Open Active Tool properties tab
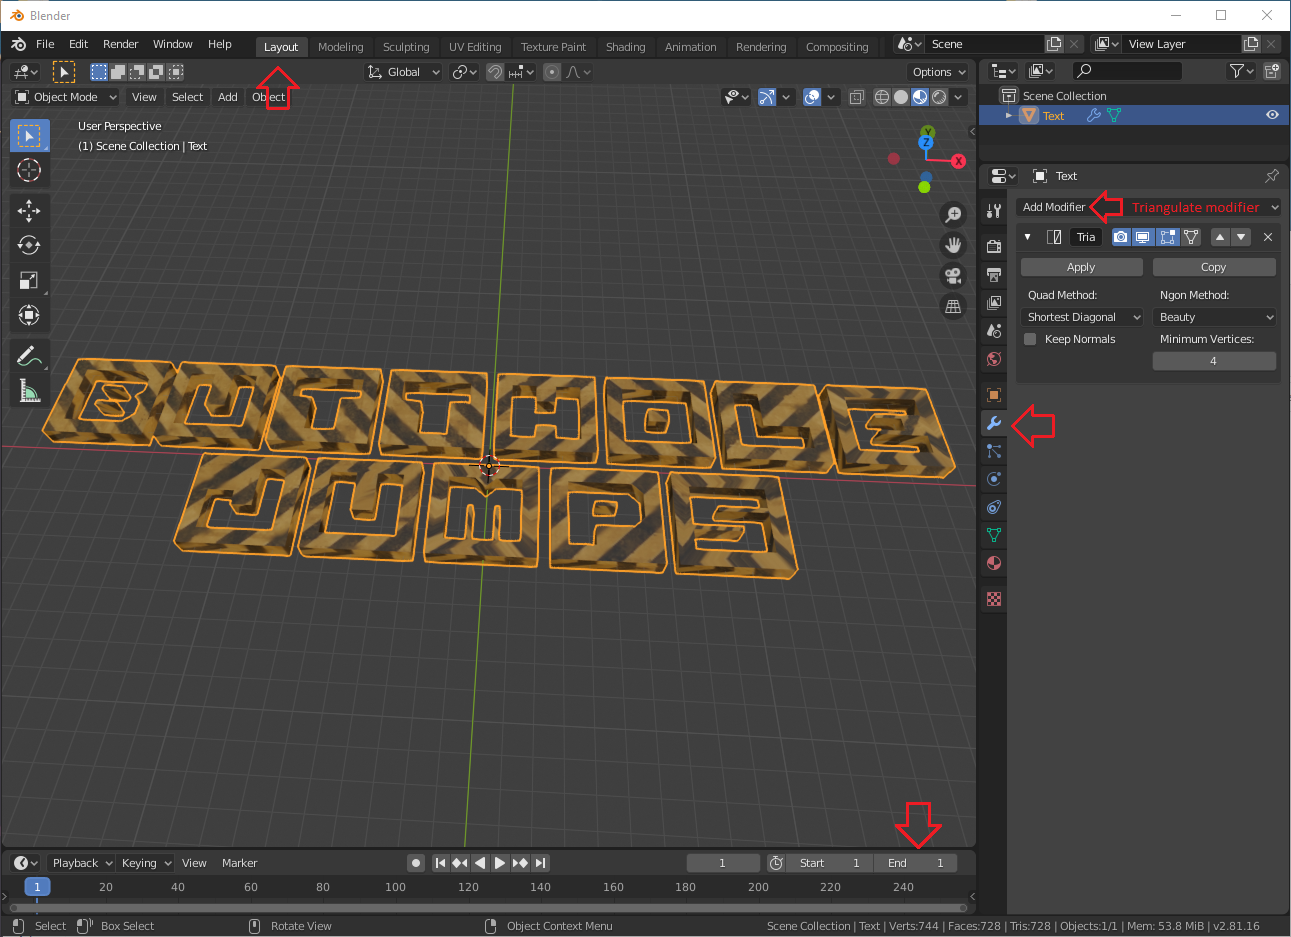 point(994,211)
